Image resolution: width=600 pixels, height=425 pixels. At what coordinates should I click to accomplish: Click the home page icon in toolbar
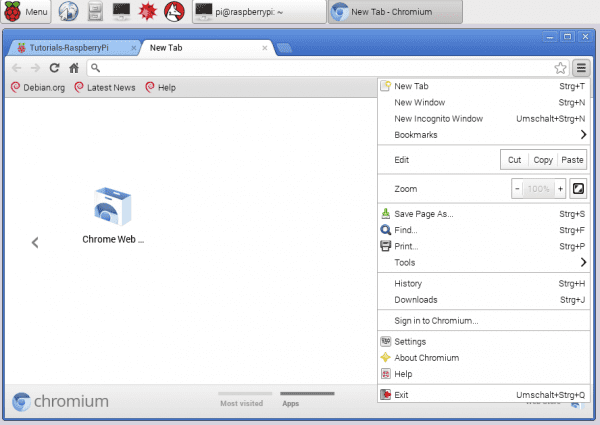73,68
